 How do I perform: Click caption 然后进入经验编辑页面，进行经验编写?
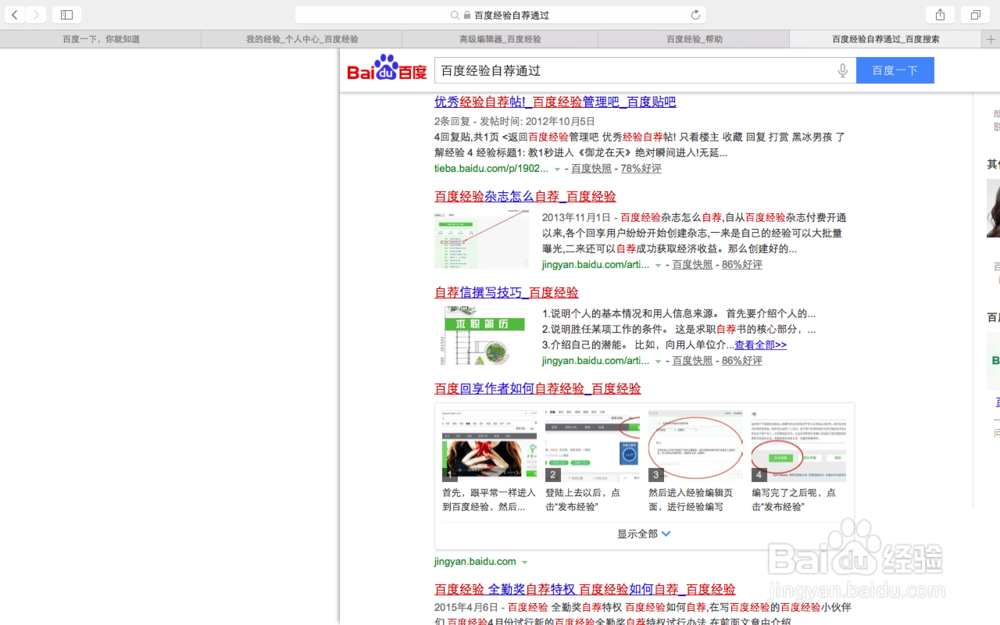tap(691, 499)
